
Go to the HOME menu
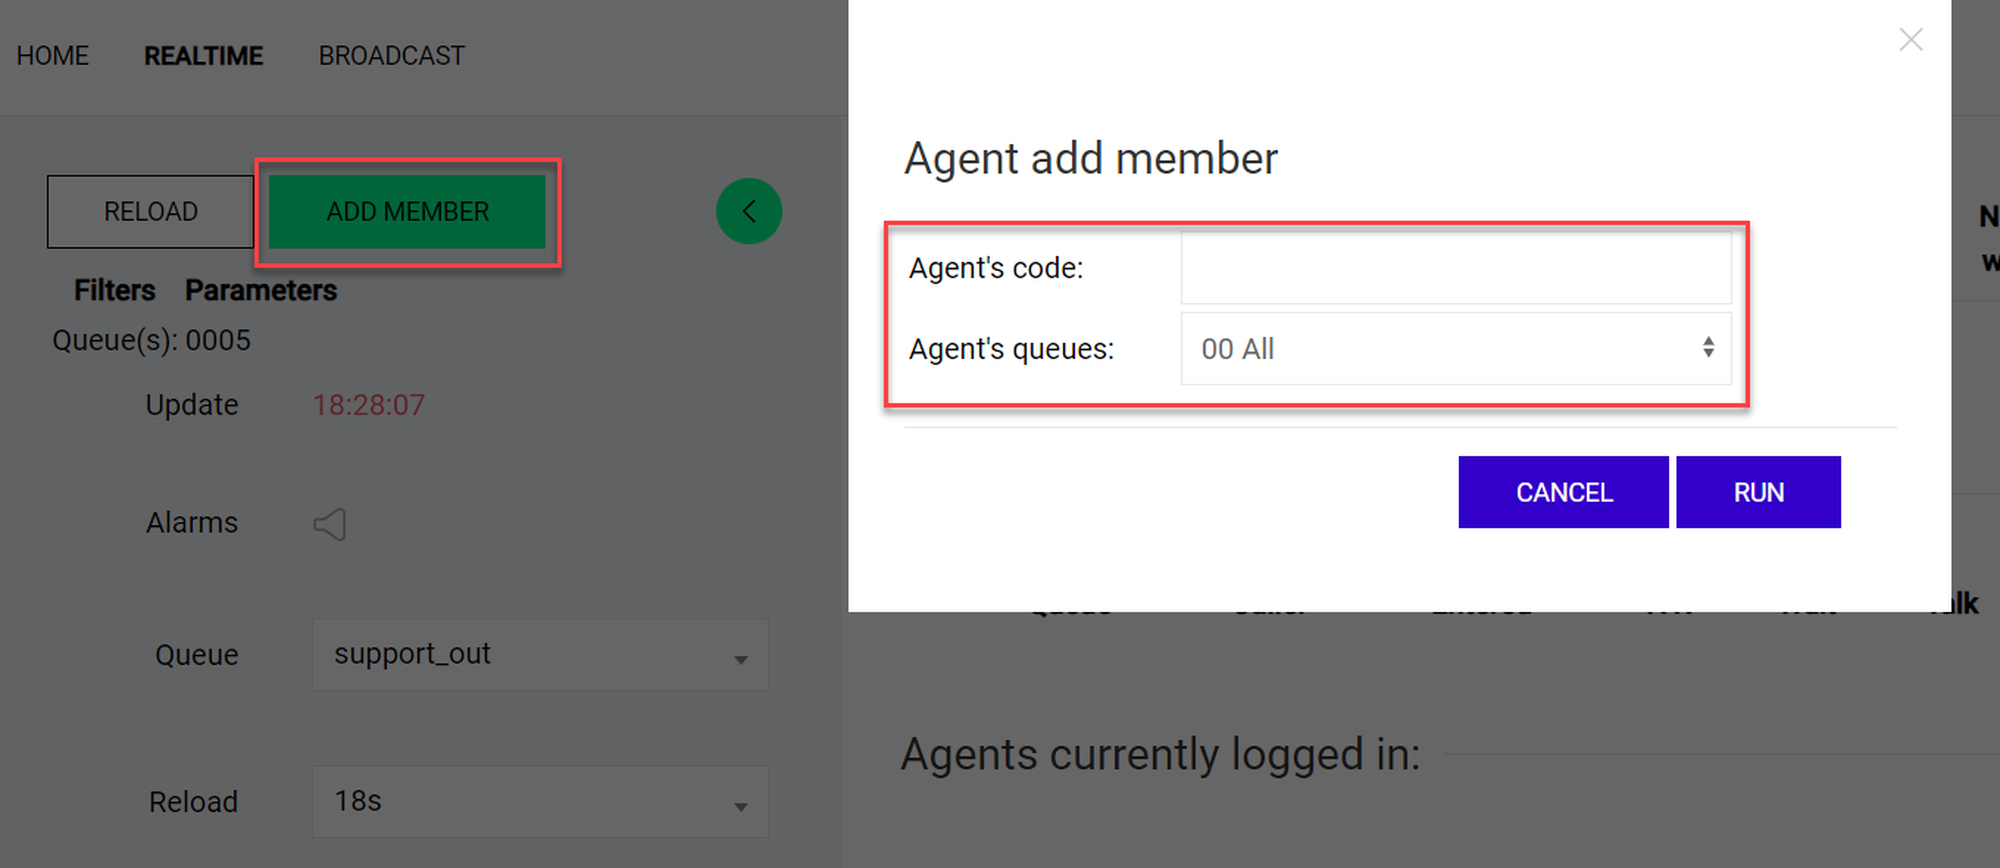pyautogui.click(x=53, y=56)
